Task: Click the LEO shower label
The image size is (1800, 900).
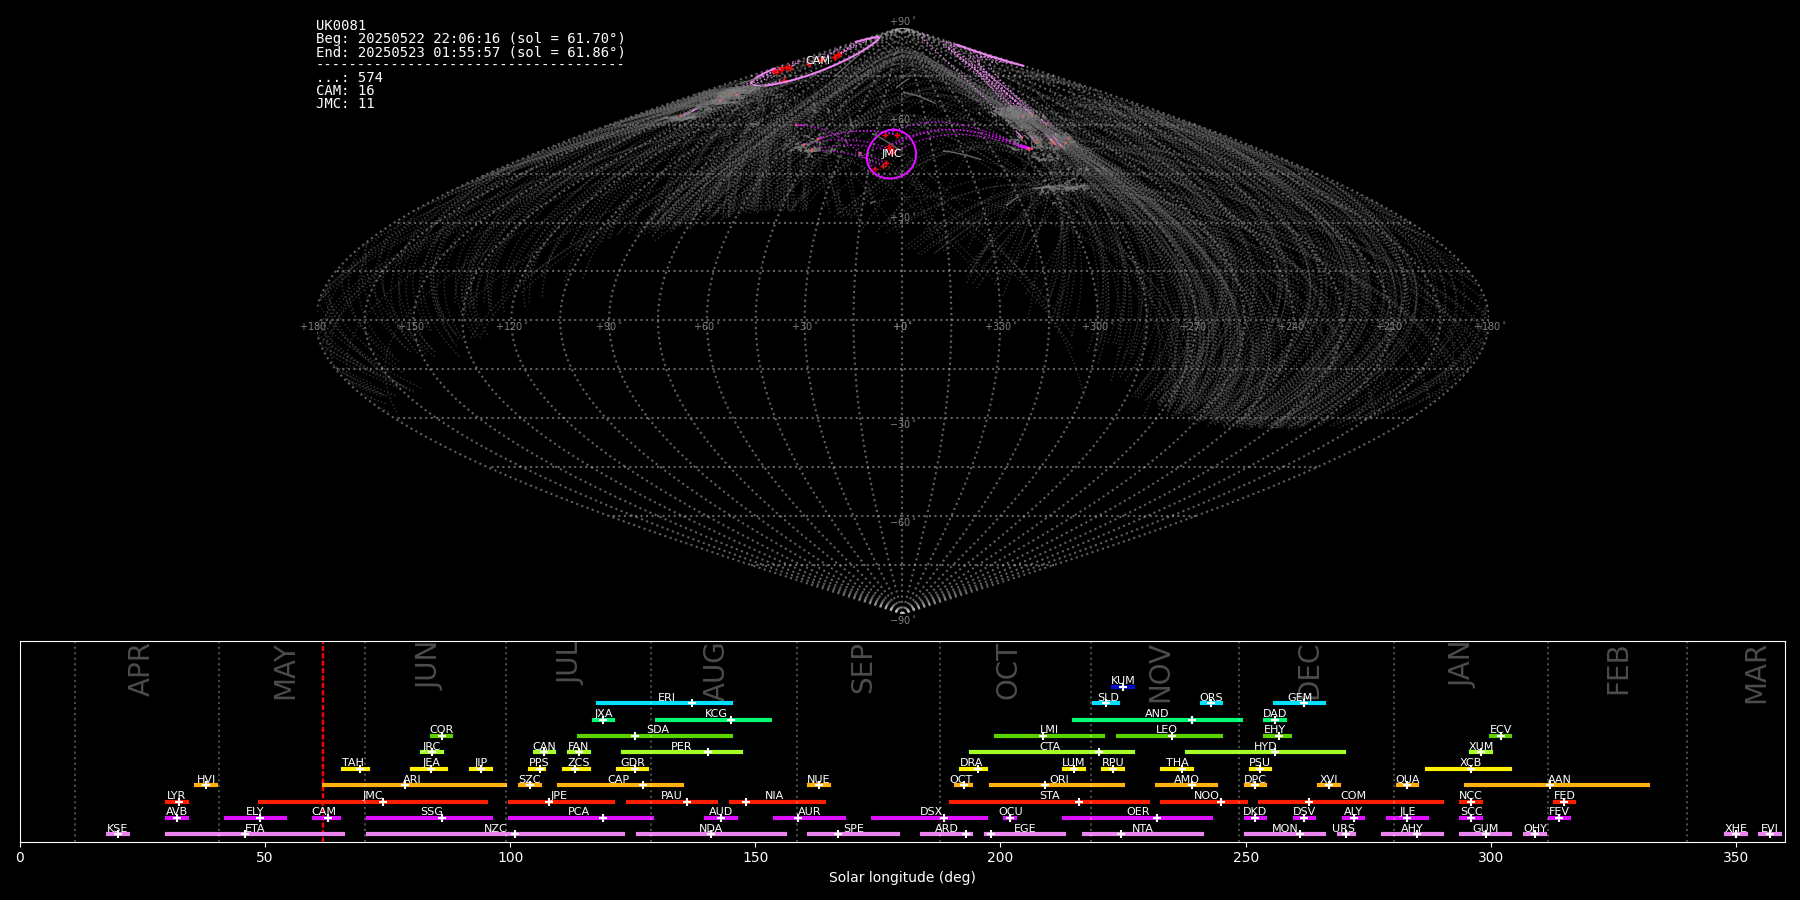Action: click(1167, 730)
